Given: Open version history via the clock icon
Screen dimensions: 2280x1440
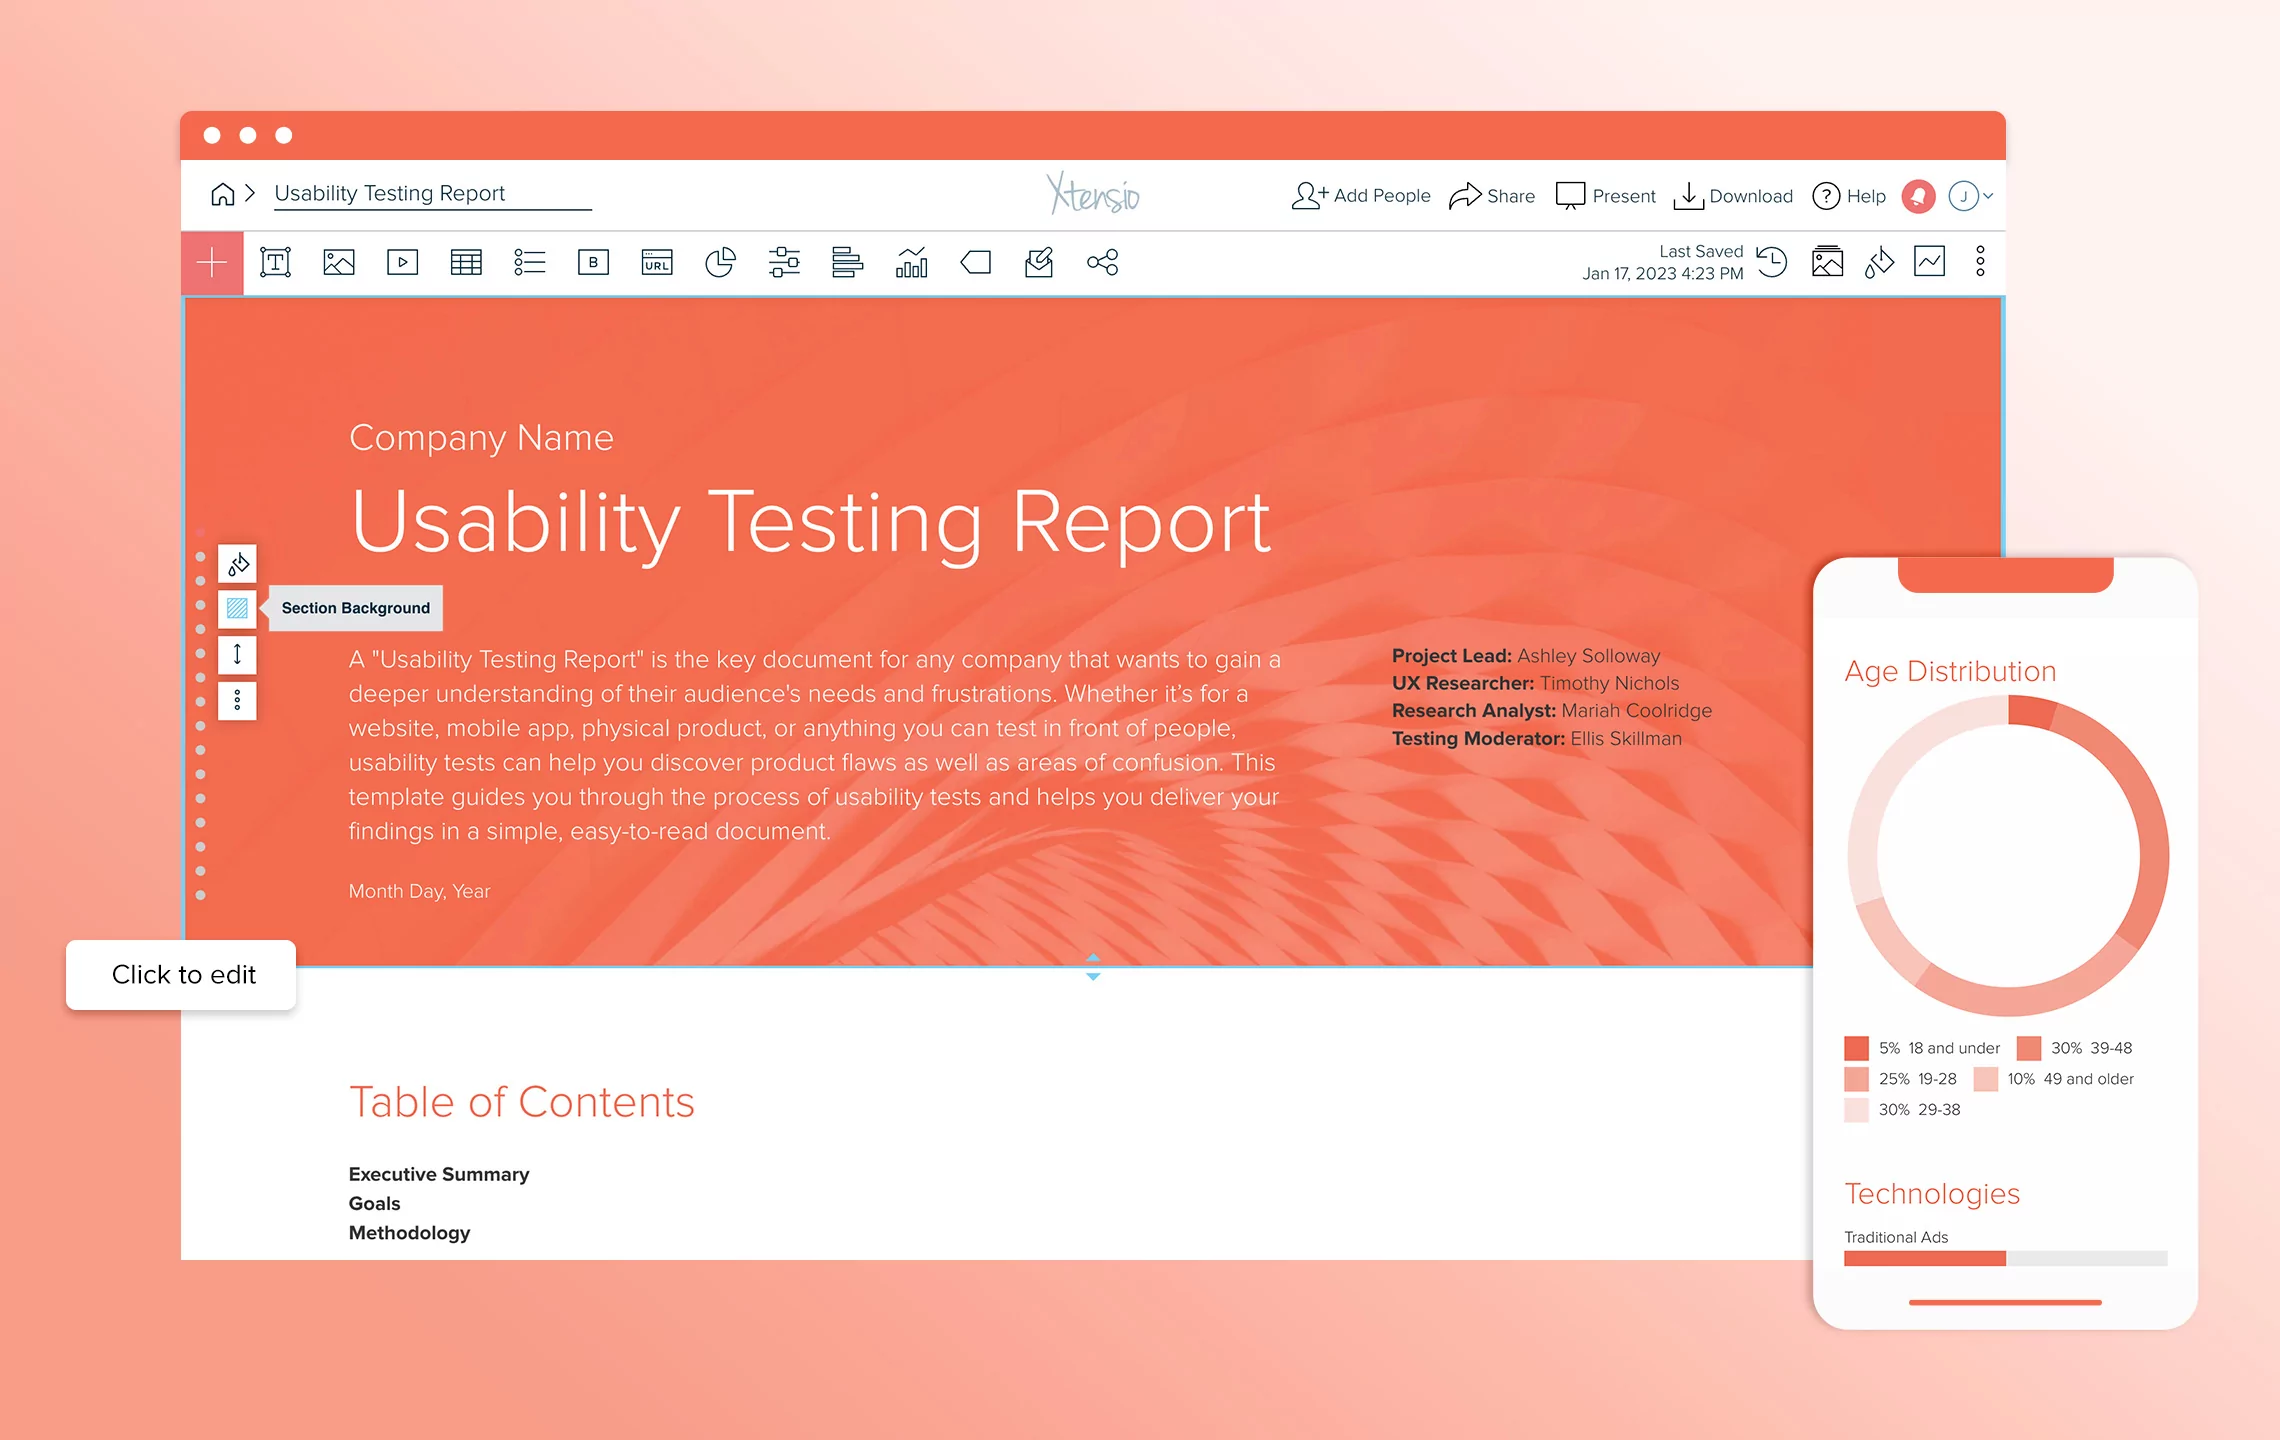Looking at the screenshot, I should [1772, 262].
